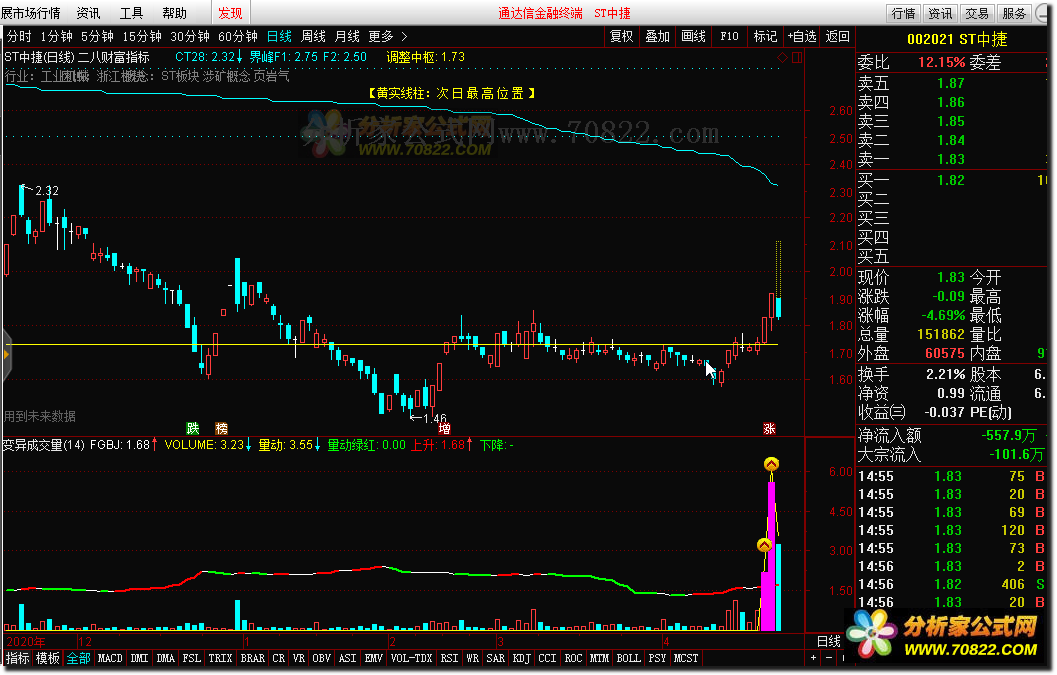The image size is (1057, 675).
Task: Select the BRAR indicator
Action: tap(253, 658)
